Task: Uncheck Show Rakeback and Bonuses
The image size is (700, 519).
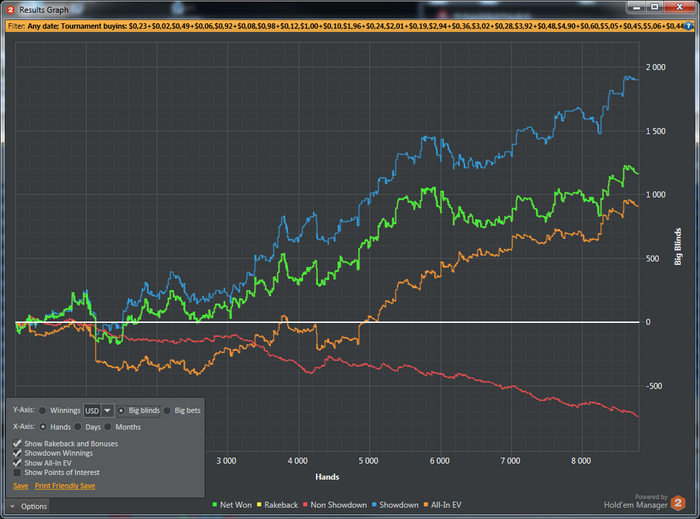Action: [x=17, y=443]
